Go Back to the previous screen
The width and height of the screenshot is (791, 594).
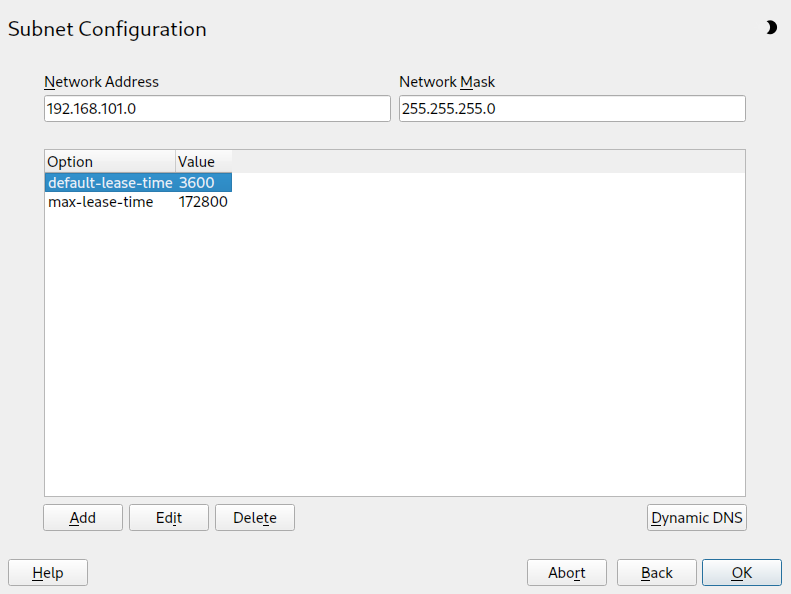[x=657, y=572]
